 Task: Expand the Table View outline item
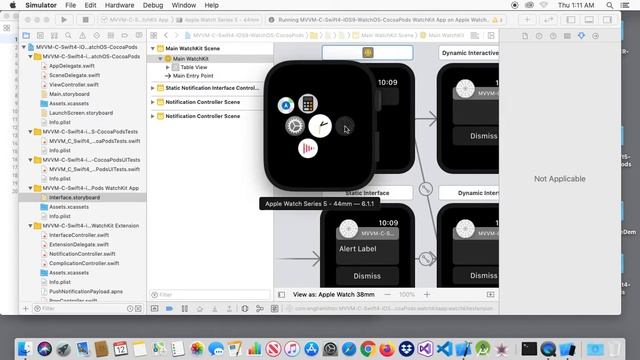coord(168,67)
